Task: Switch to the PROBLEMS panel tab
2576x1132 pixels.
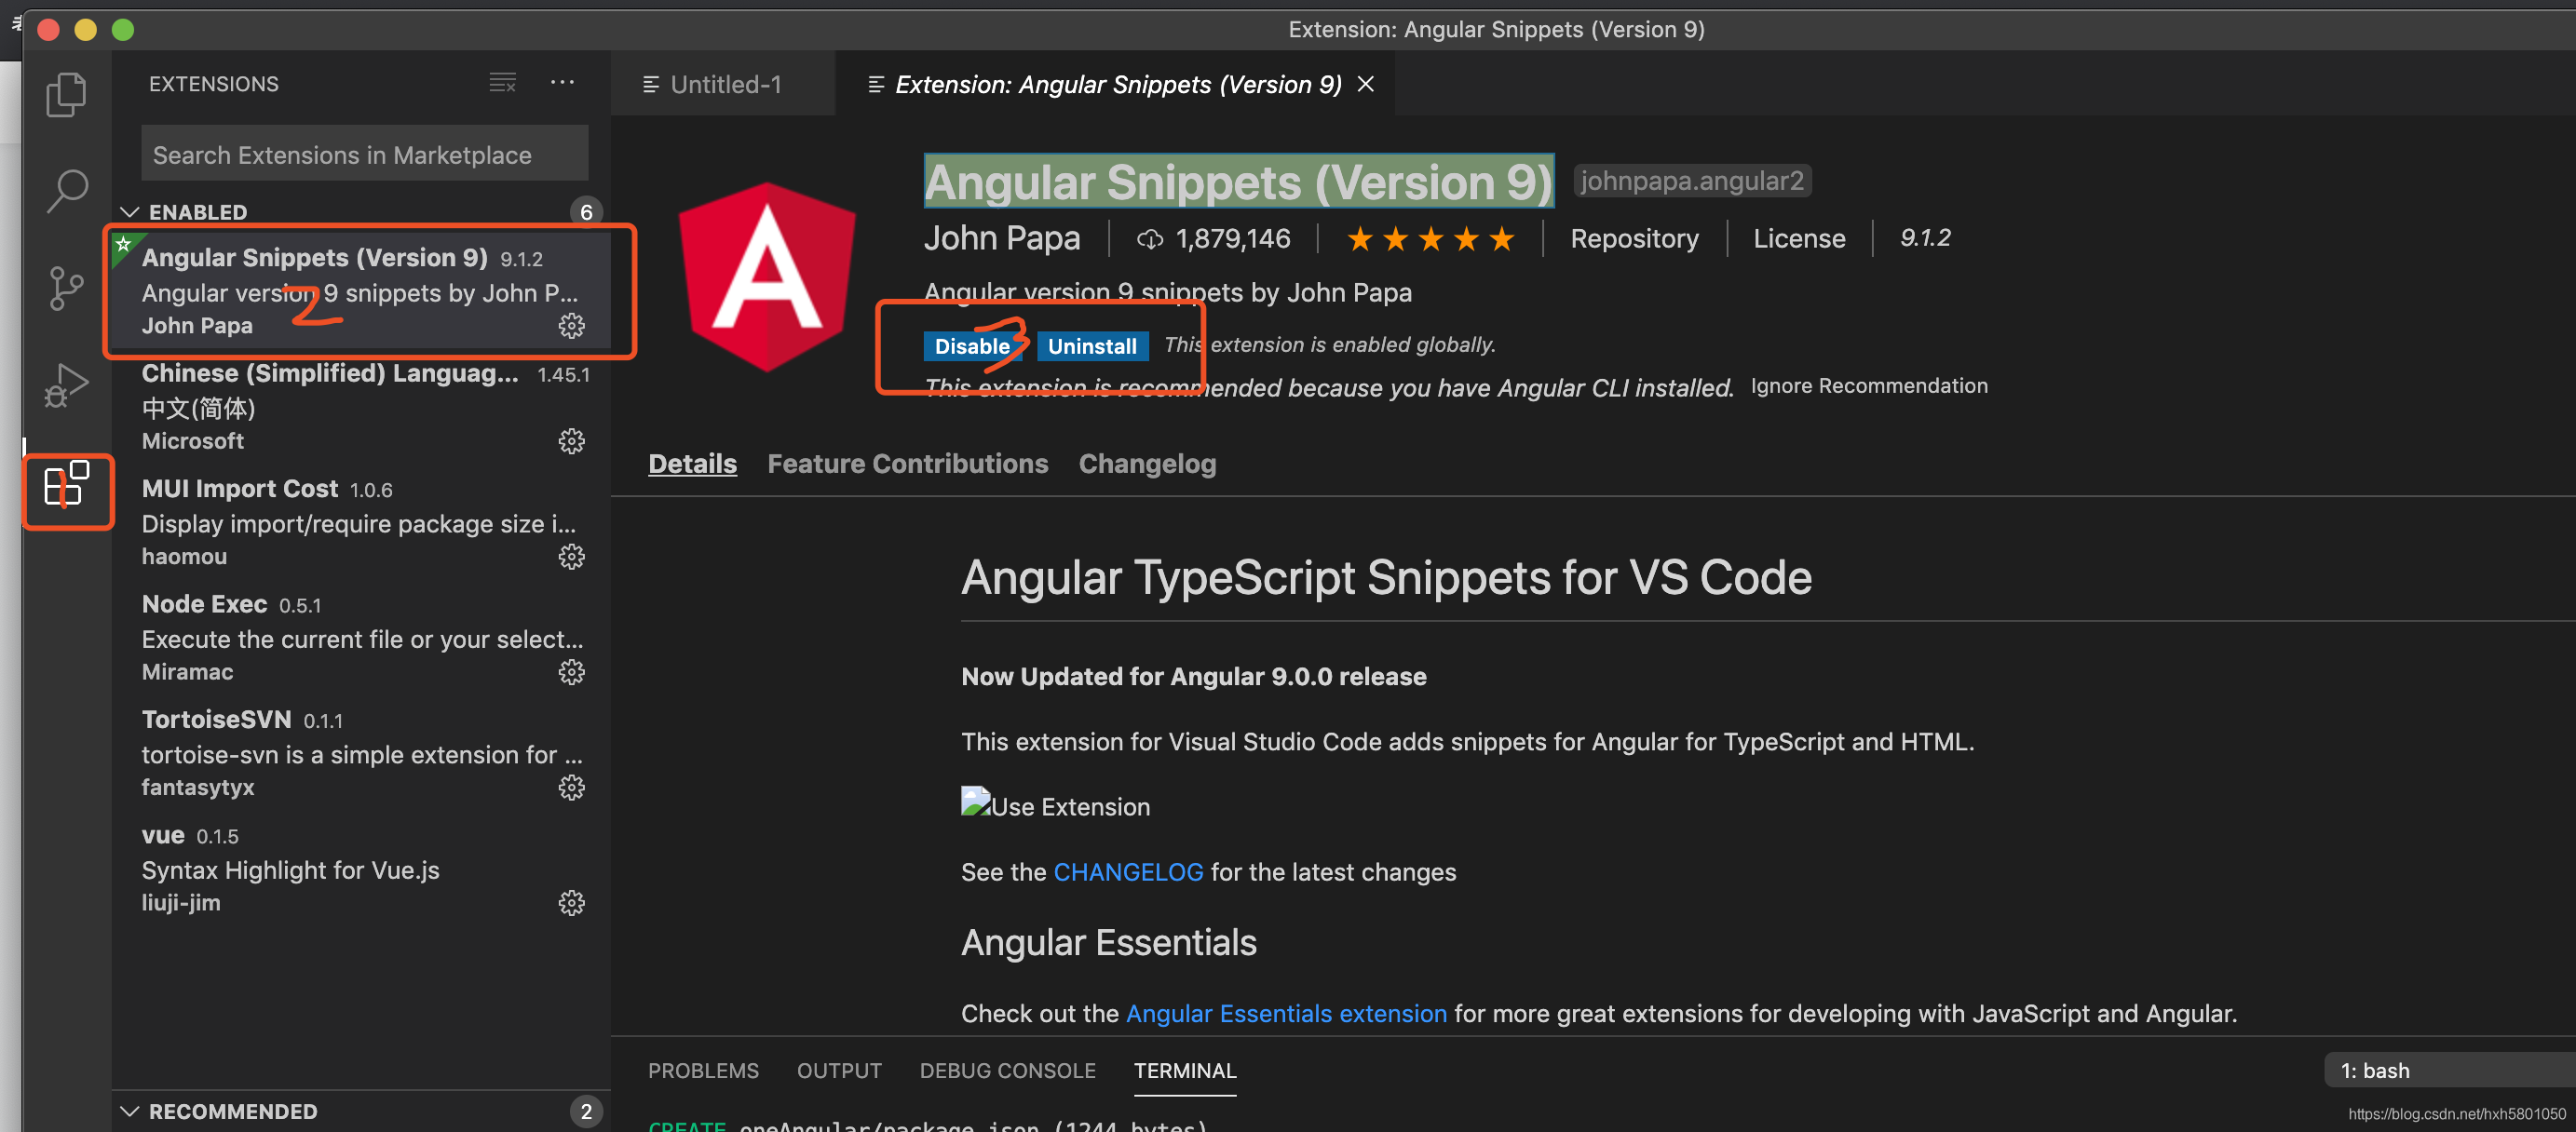Action: 703,1070
